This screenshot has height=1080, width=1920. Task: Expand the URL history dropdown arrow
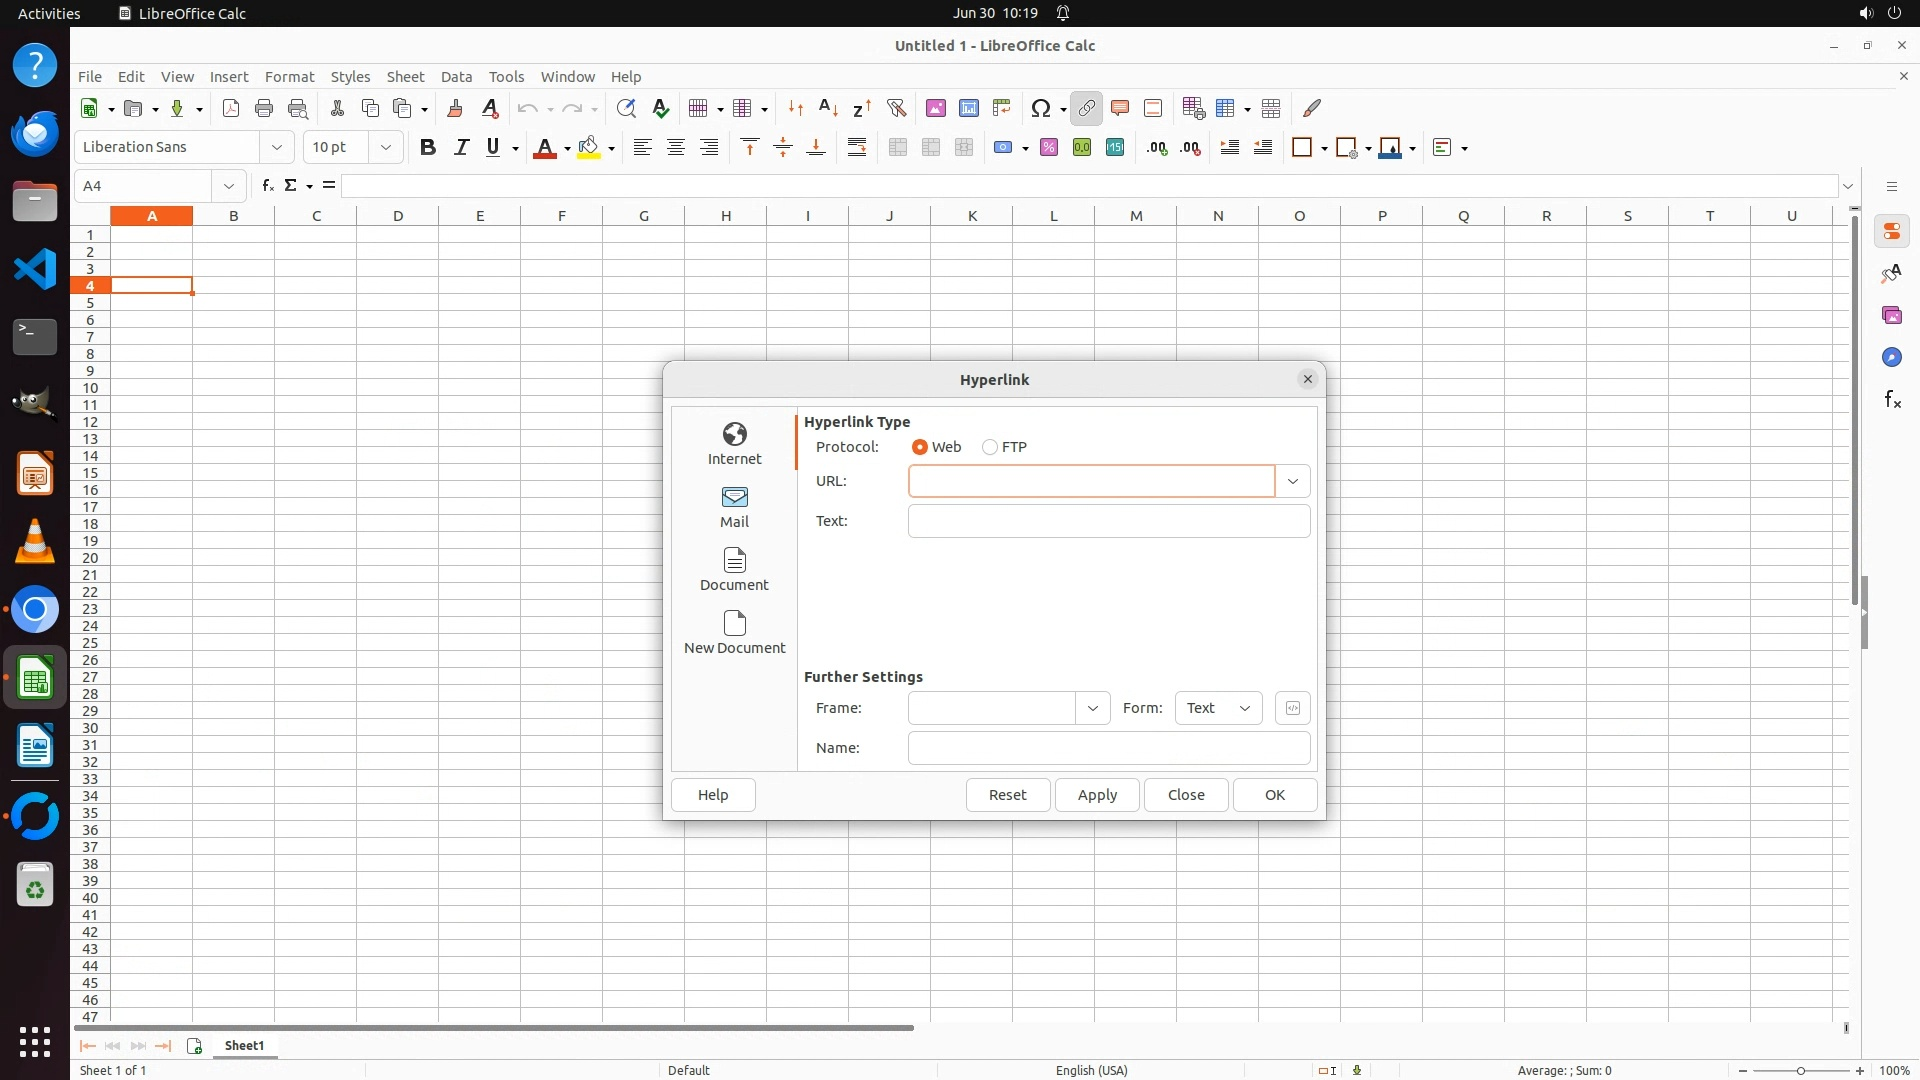click(x=1292, y=481)
